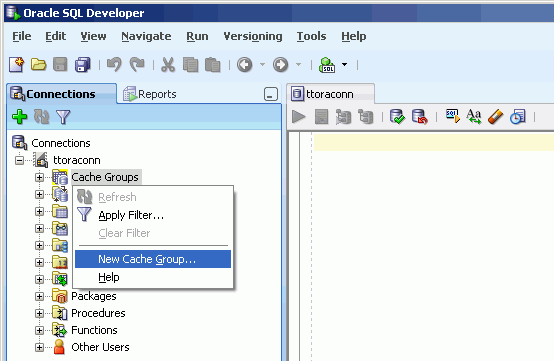
Task: Click the Commit database icon
Action: (397, 117)
